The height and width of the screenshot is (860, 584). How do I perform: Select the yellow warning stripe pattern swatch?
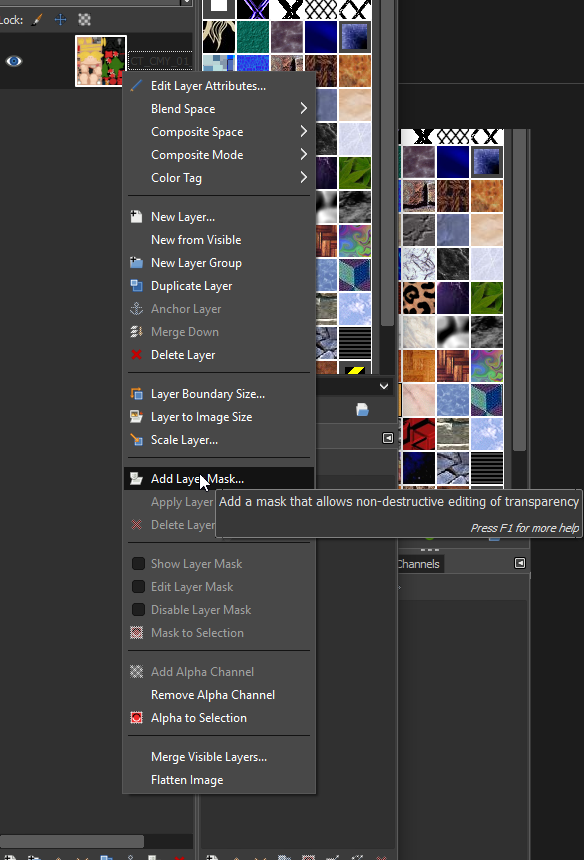(x=355, y=368)
